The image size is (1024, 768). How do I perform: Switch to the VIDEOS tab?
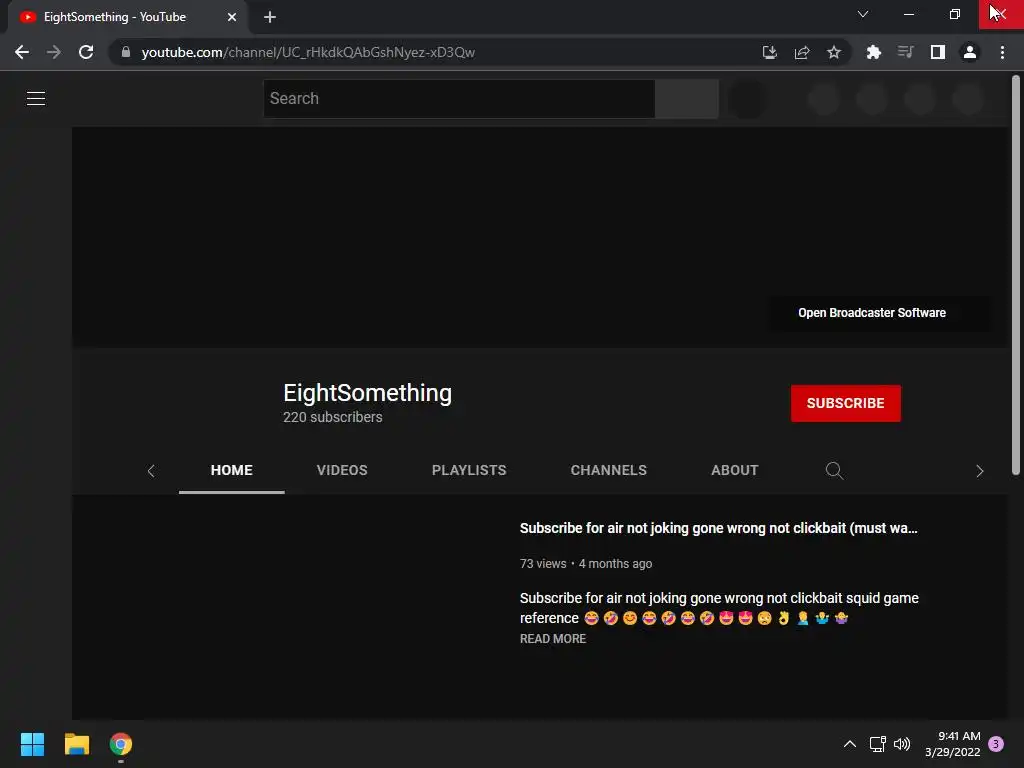342,470
